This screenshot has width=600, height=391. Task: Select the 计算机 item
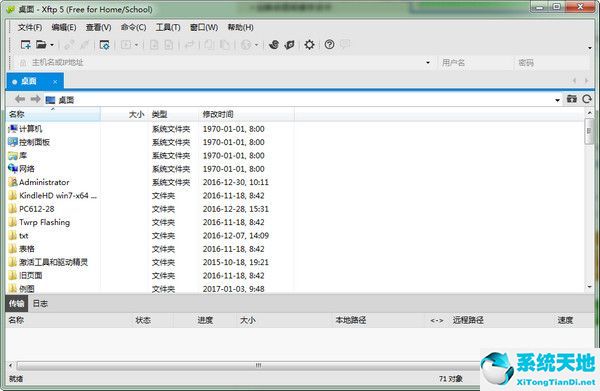25,129
